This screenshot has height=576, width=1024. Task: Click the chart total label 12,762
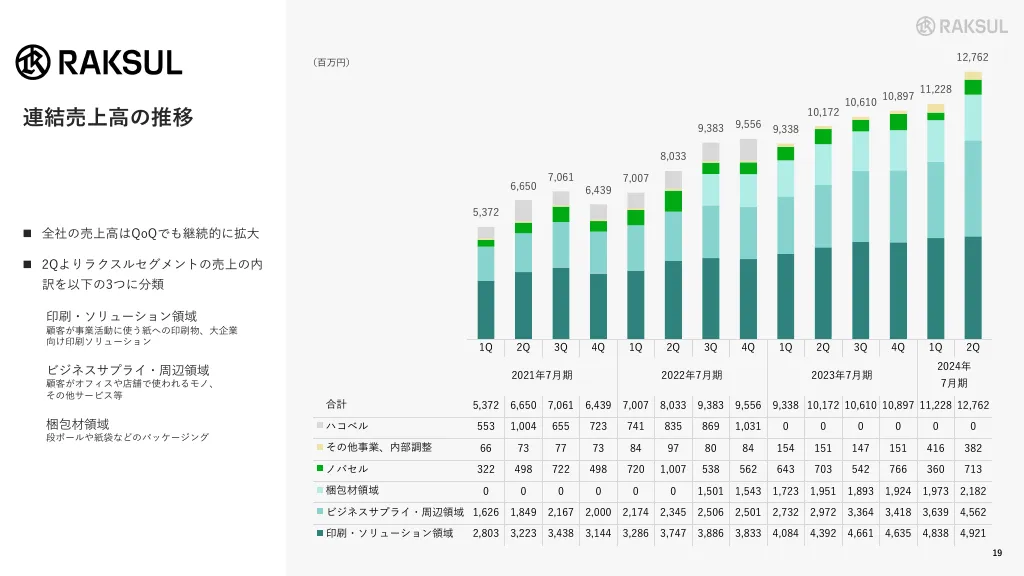click(972, 57)
